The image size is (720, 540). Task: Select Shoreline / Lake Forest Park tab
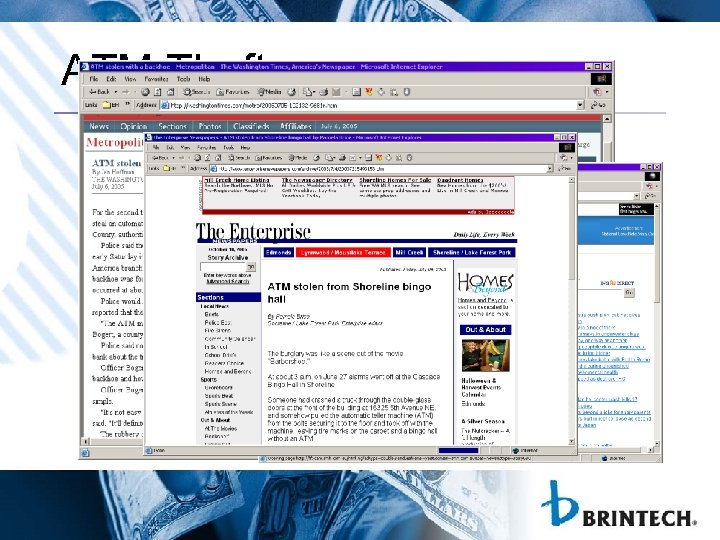pyautogui.click(x=472, y=253)
